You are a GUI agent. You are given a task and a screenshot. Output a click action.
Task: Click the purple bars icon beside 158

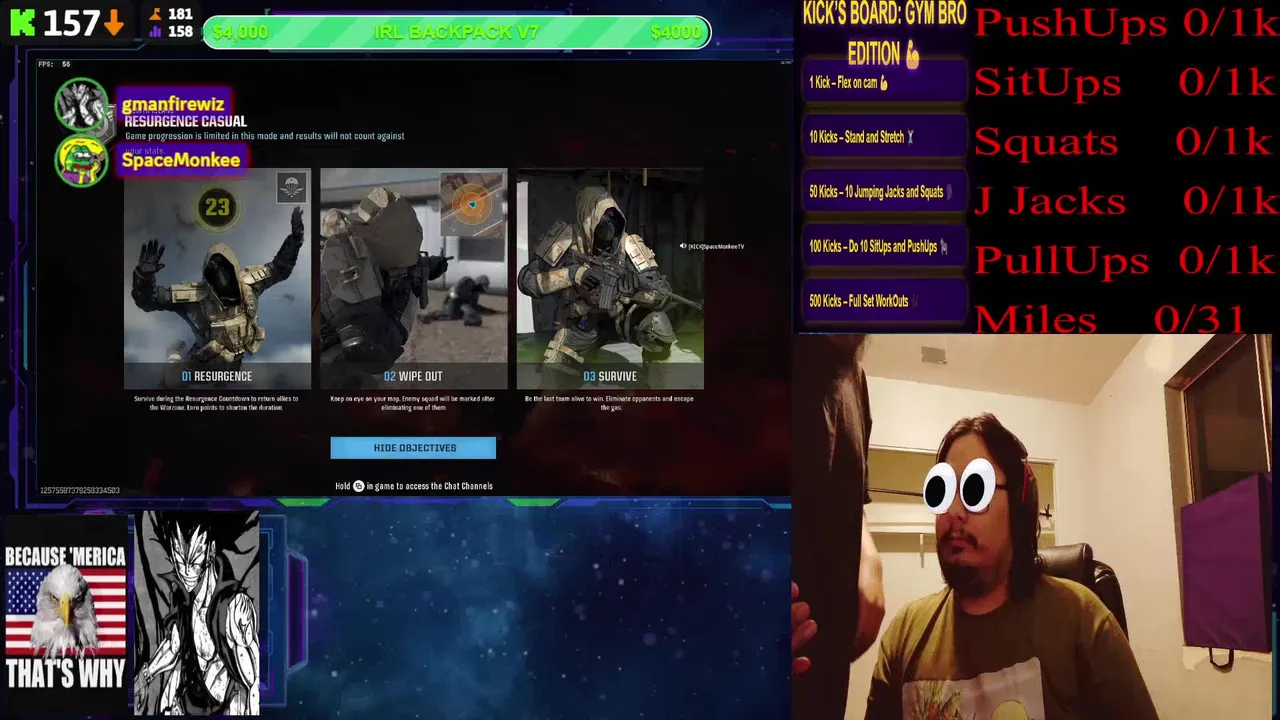[x=155, y=32]
